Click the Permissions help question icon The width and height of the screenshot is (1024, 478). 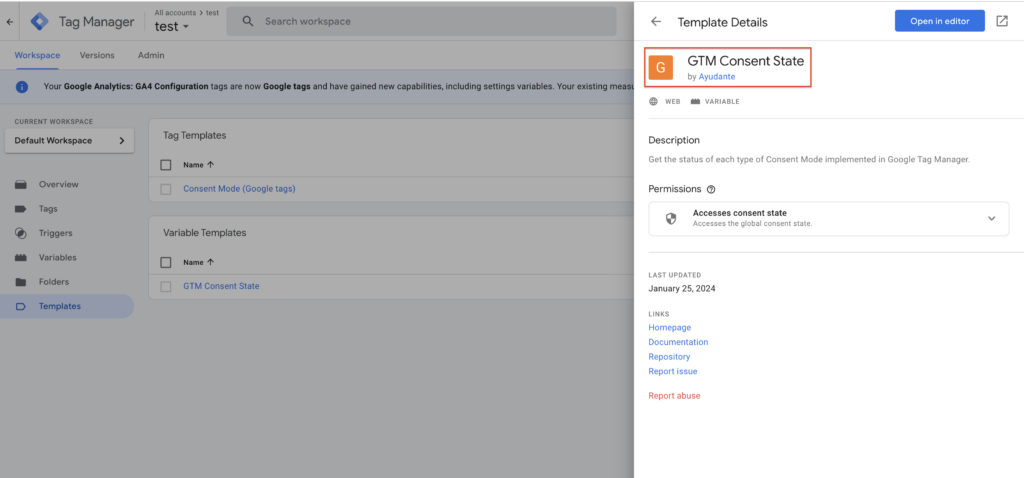pos(711,189)
